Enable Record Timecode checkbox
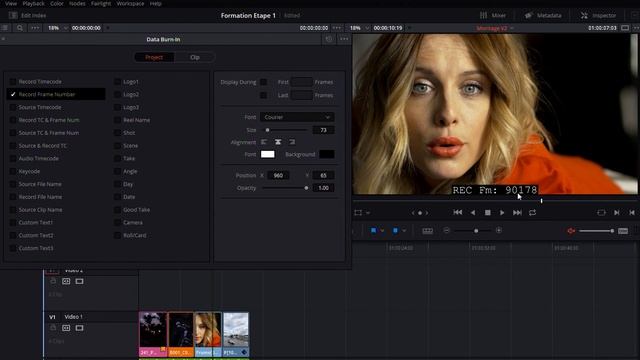 (13, 82)
